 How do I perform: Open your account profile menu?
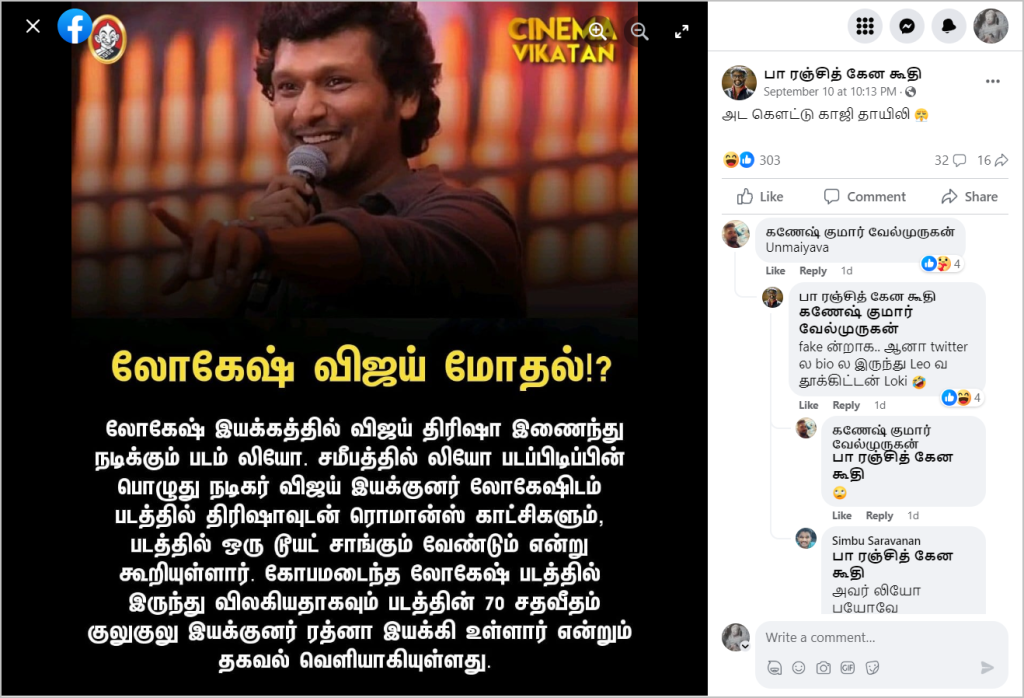pos(991,26)
